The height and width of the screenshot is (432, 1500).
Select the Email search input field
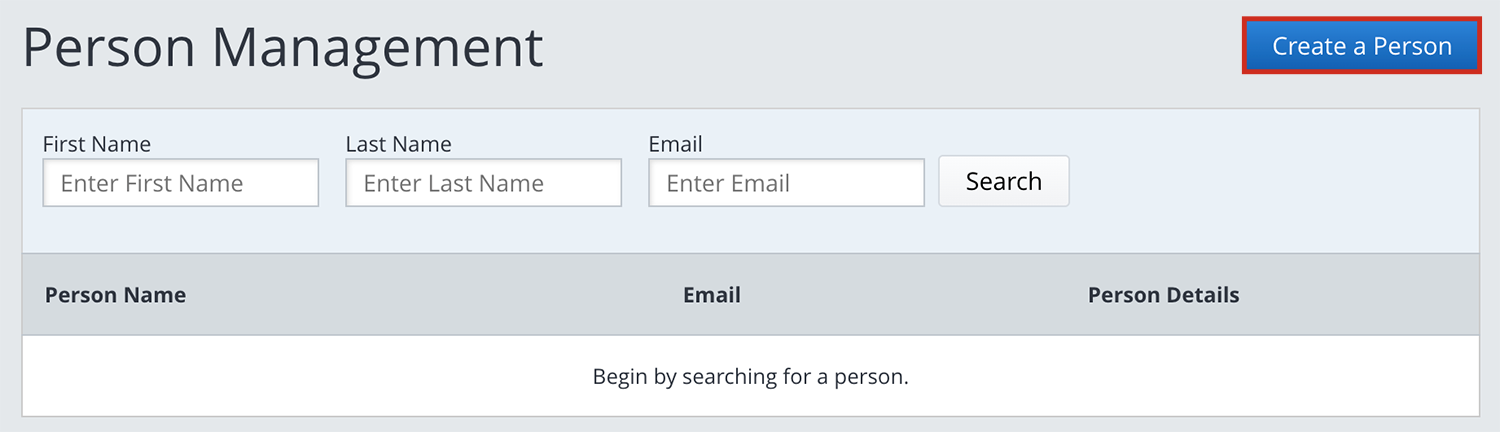pyautogui.click(x=786, y=183)
